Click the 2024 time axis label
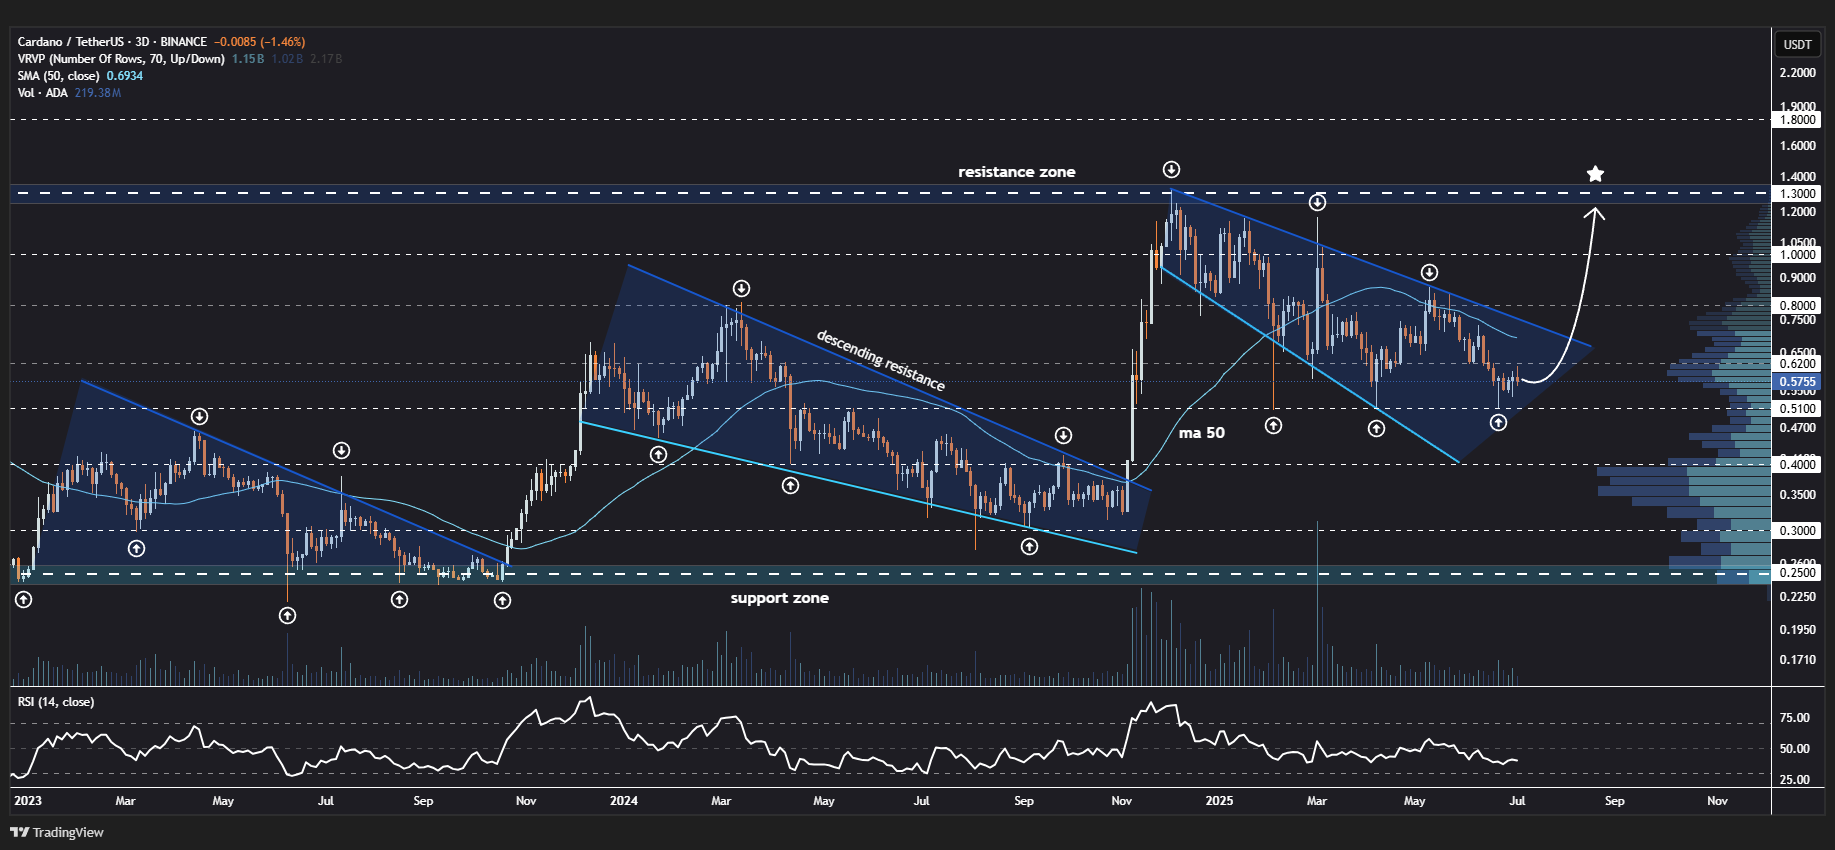This screenshot has height=850, width=1835. click(623, 801)
